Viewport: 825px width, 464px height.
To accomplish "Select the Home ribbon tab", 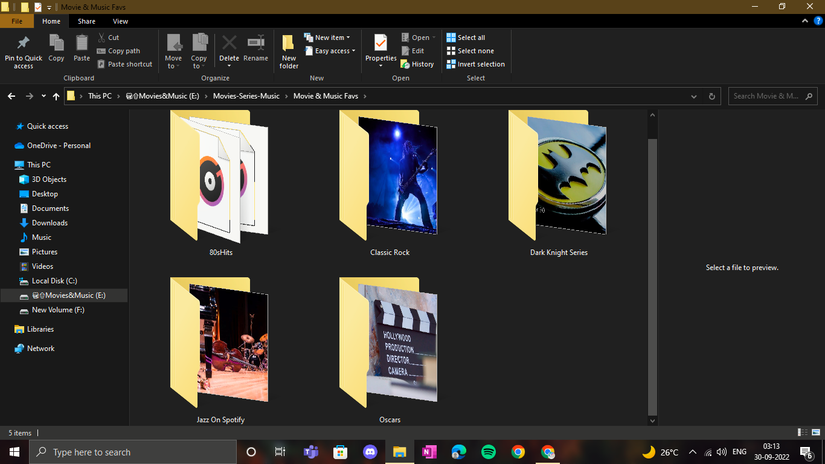I will (x=51, y=21).
